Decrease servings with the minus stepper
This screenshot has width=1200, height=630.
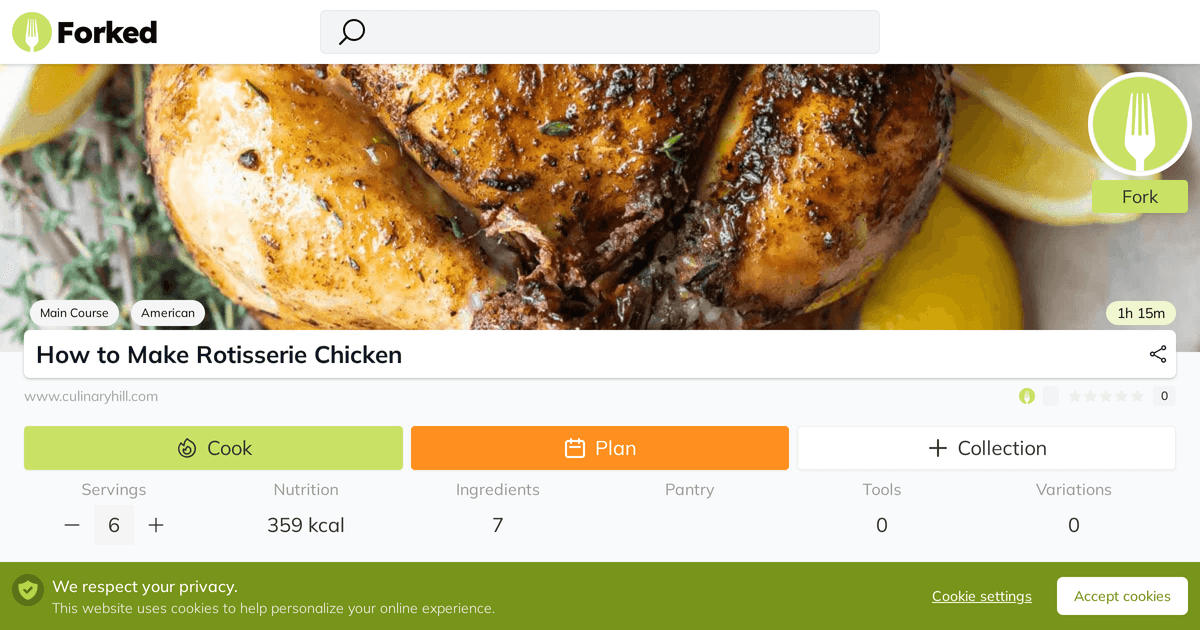tap(71, 524)
